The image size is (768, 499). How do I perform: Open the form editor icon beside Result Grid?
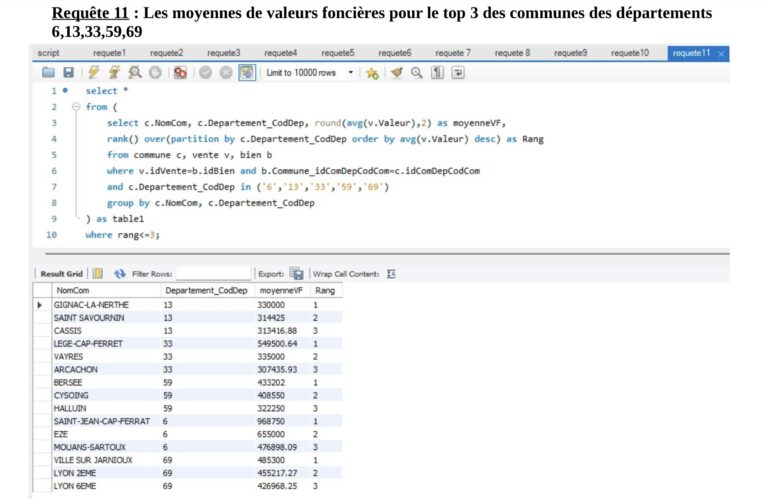(97, 273)
